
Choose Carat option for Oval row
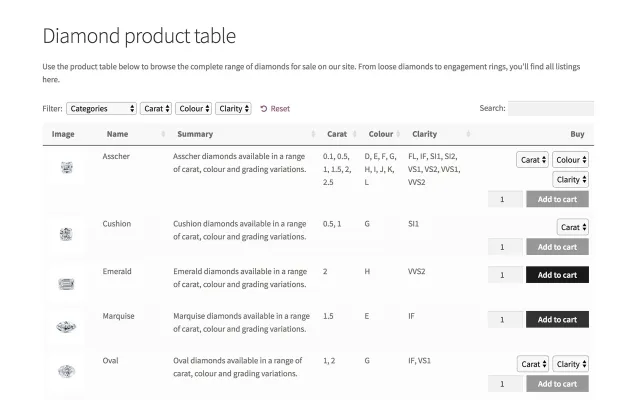(533, 364)
